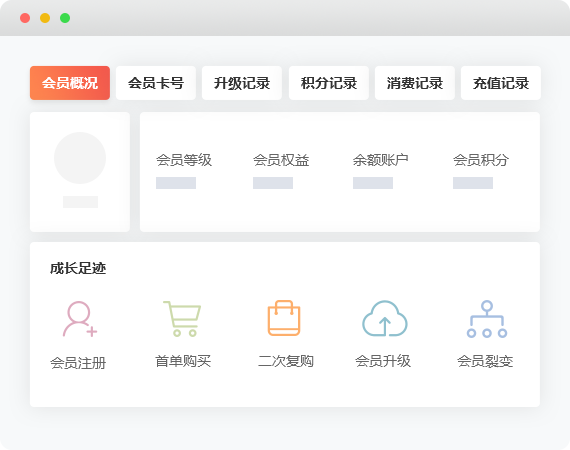The image size is (570, 450).
Task: Open the 二次复购 shopping bag icon
Action: tap(284, 318)
